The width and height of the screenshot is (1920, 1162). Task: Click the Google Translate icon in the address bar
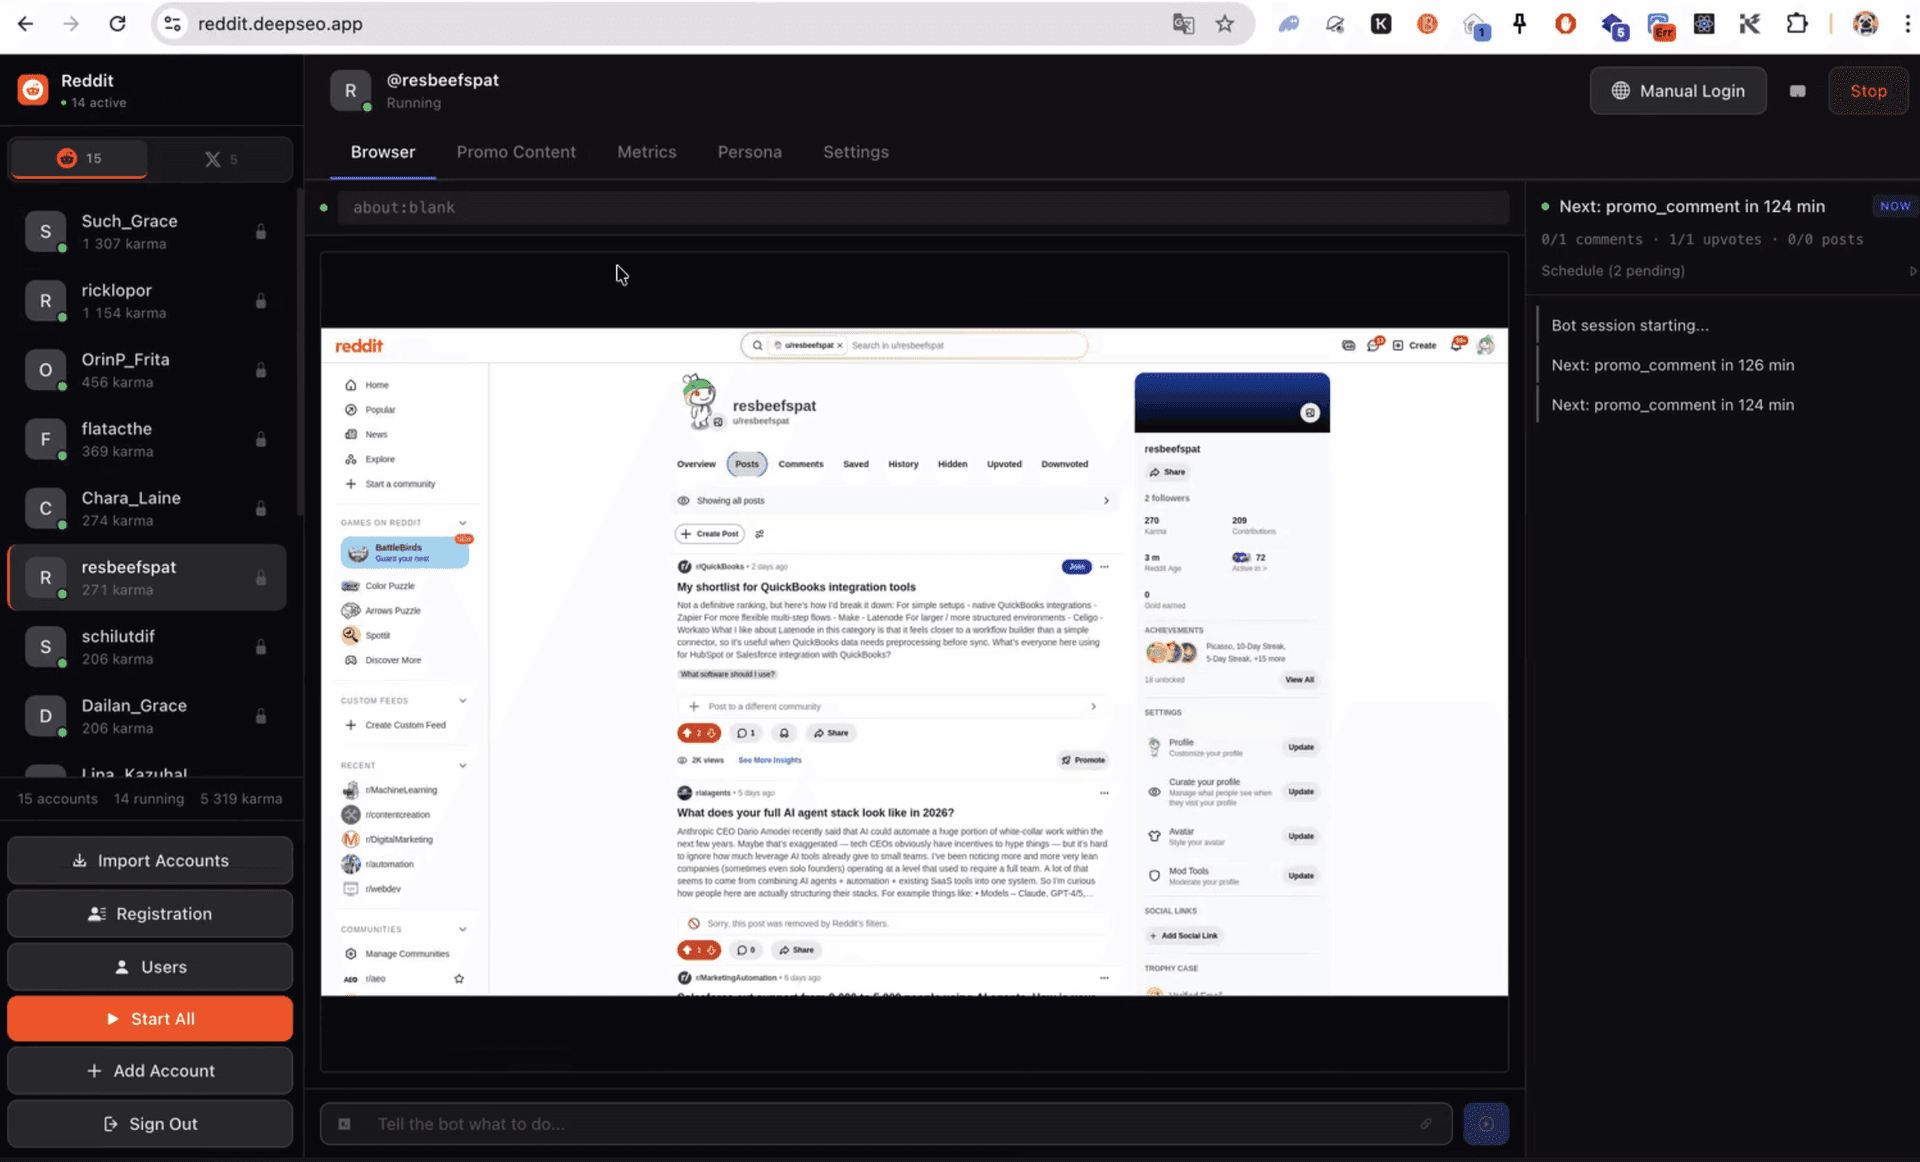point(1183,23)
